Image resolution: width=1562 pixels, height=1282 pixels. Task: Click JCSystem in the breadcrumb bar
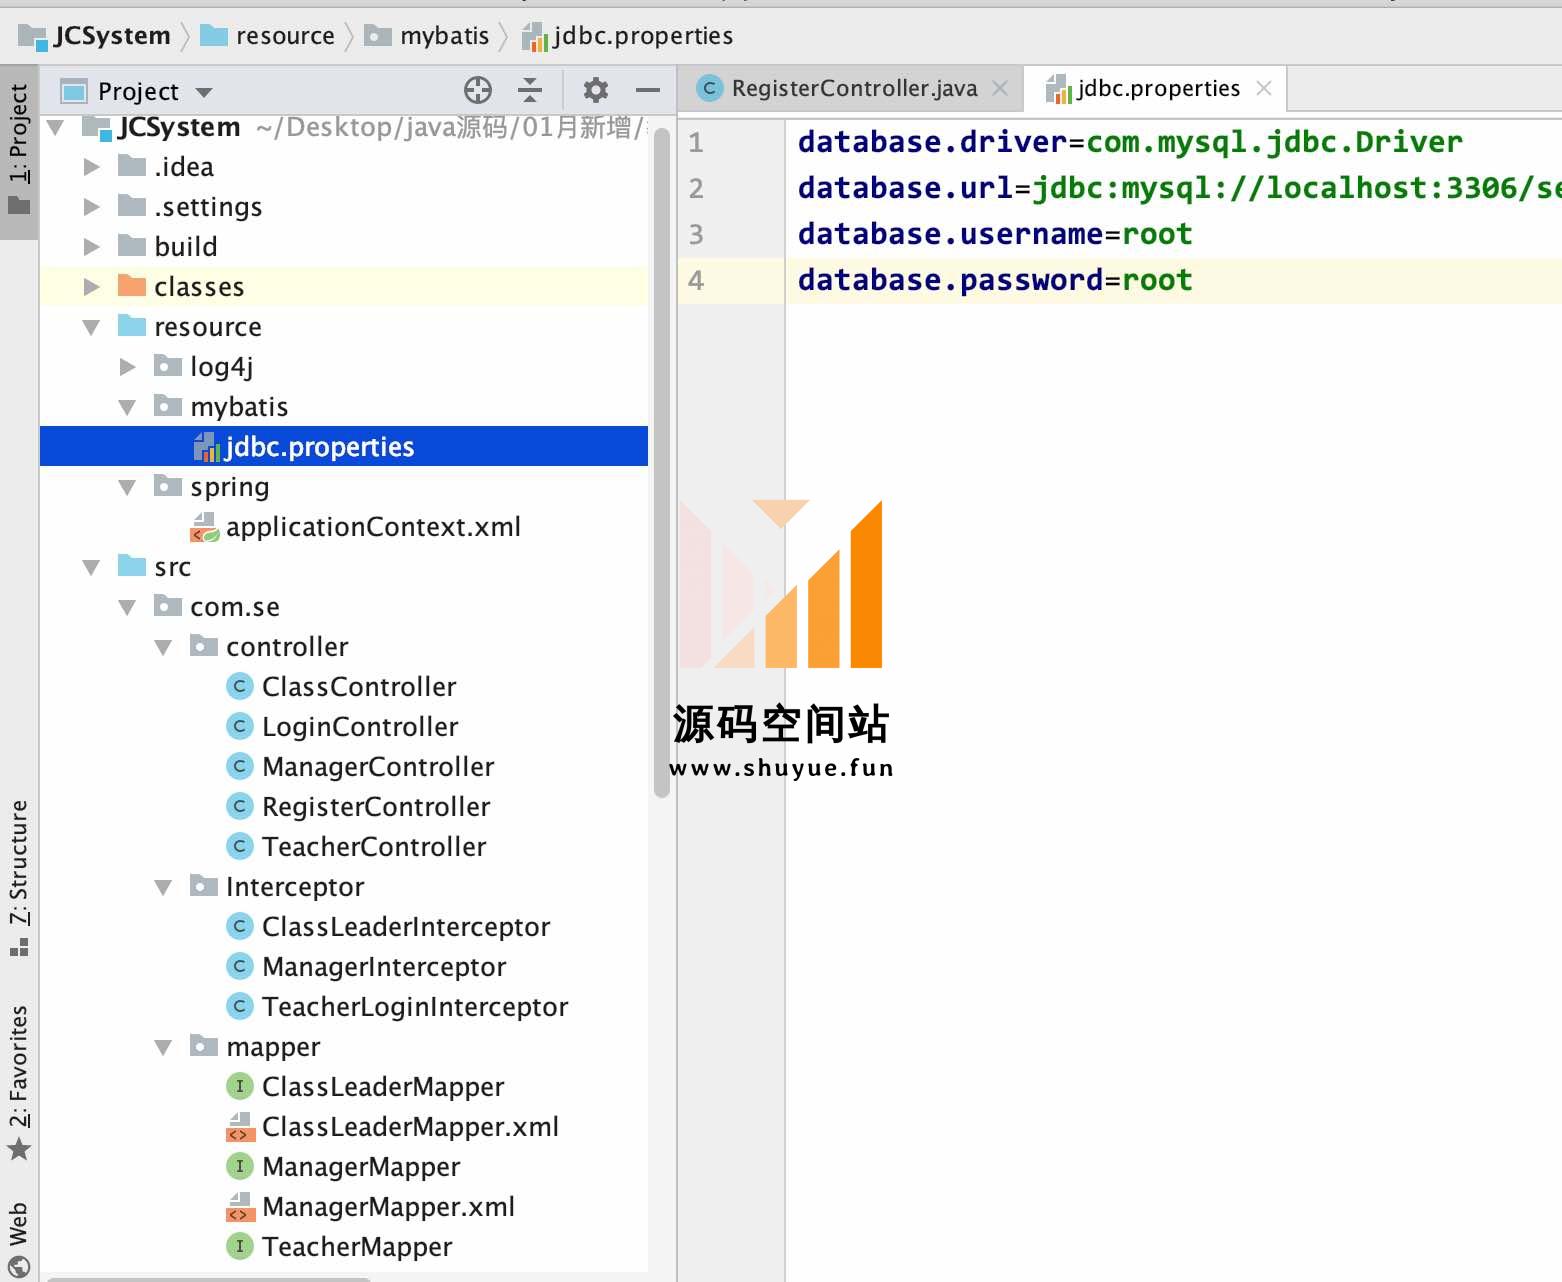tap(95, 36)
